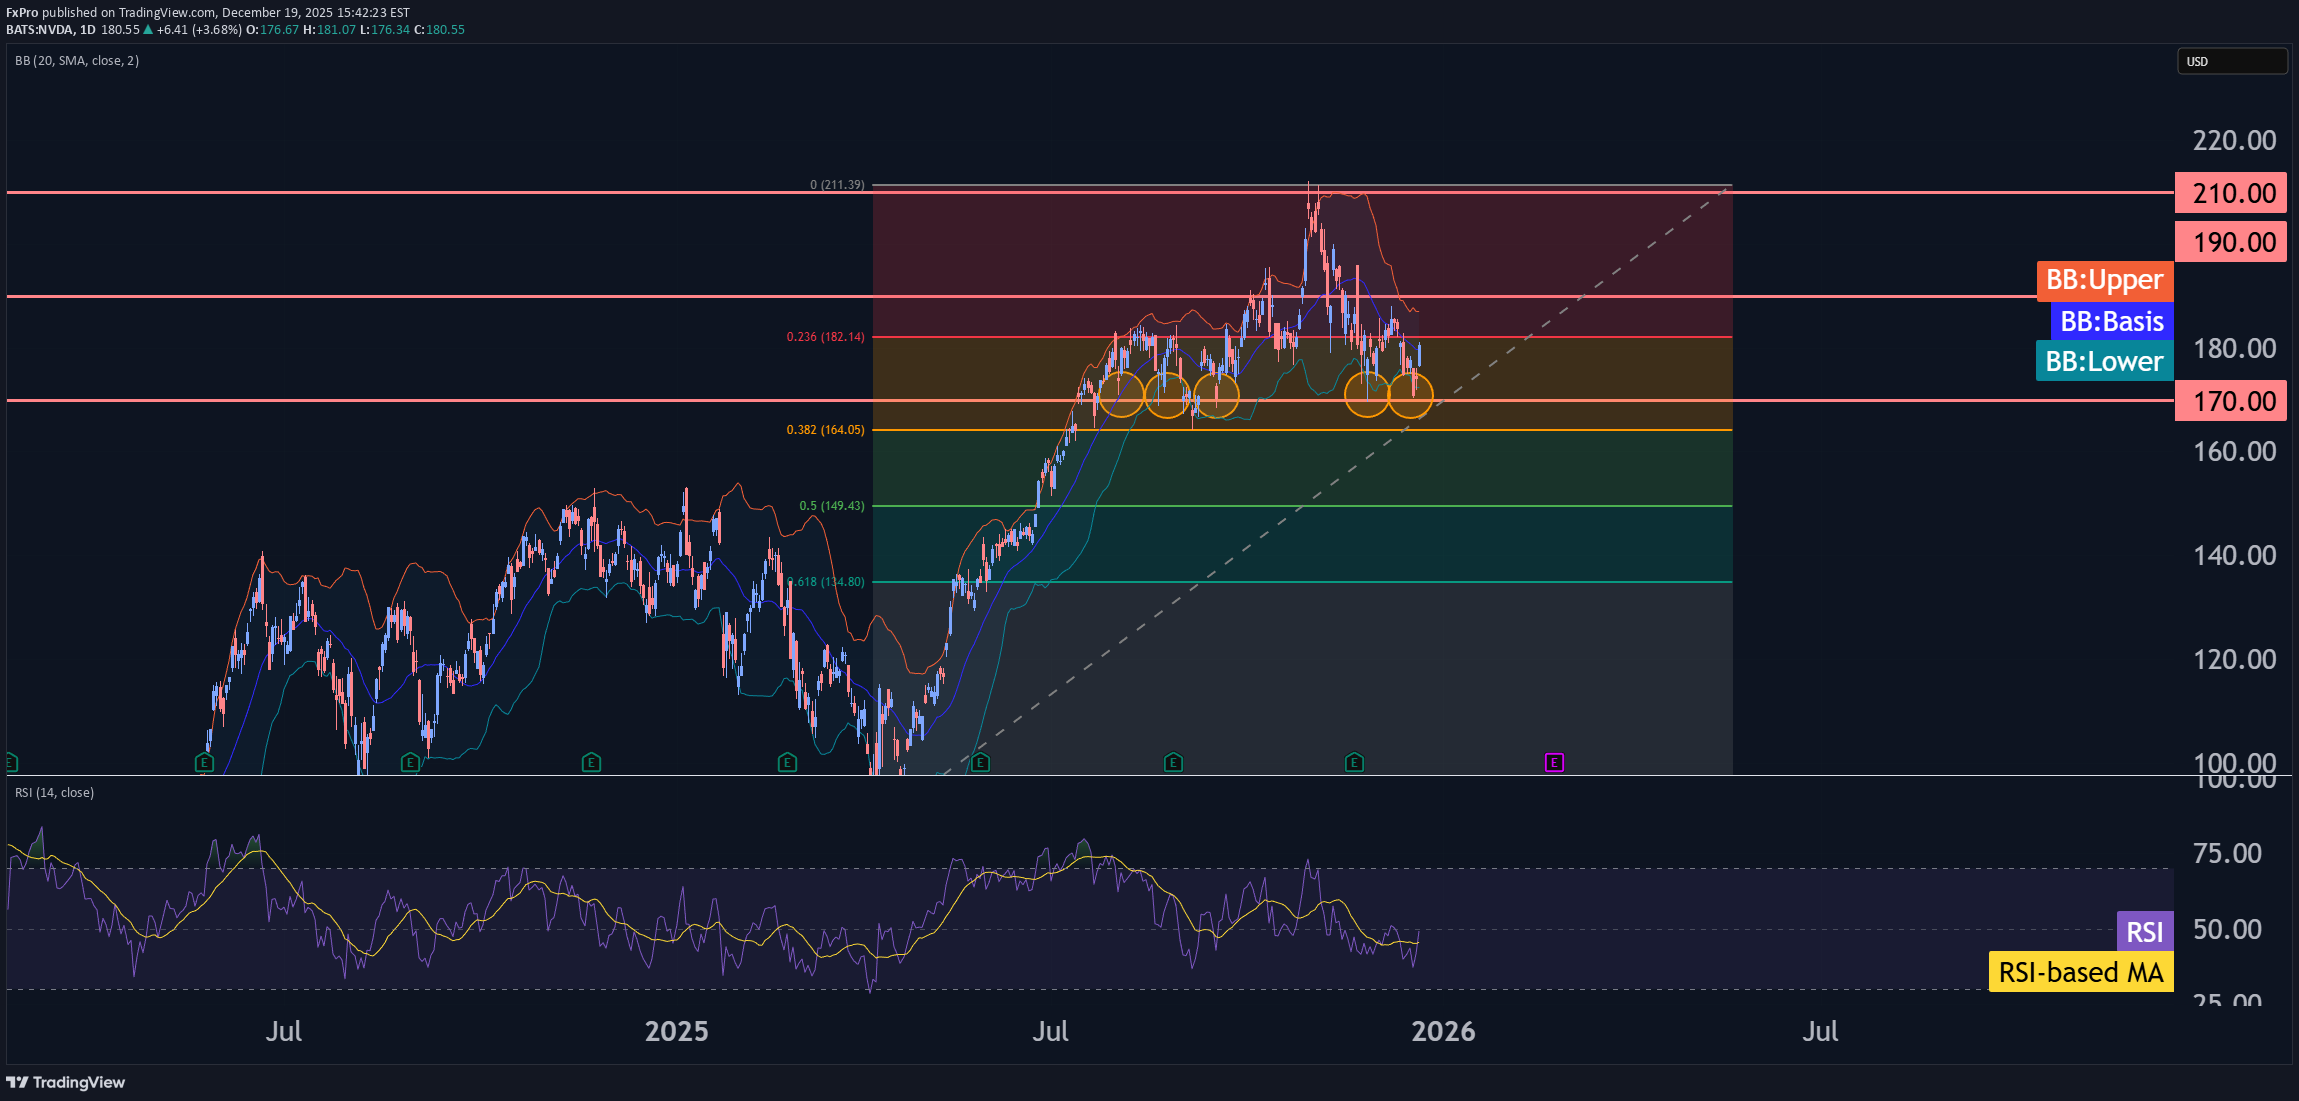Viewport: 2299px width, 1101px height.
Task: Select the BB:Upper label on the price scale
Action: coord(2103,281)
